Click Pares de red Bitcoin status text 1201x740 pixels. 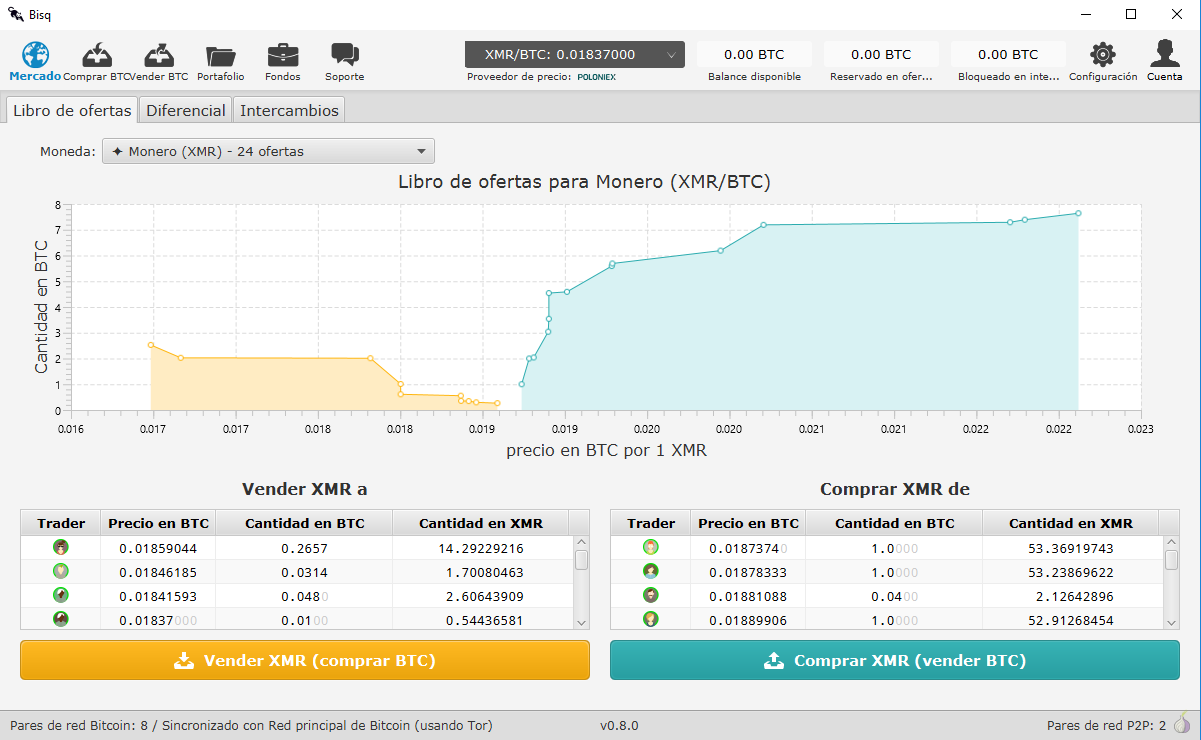coord(251,725)
